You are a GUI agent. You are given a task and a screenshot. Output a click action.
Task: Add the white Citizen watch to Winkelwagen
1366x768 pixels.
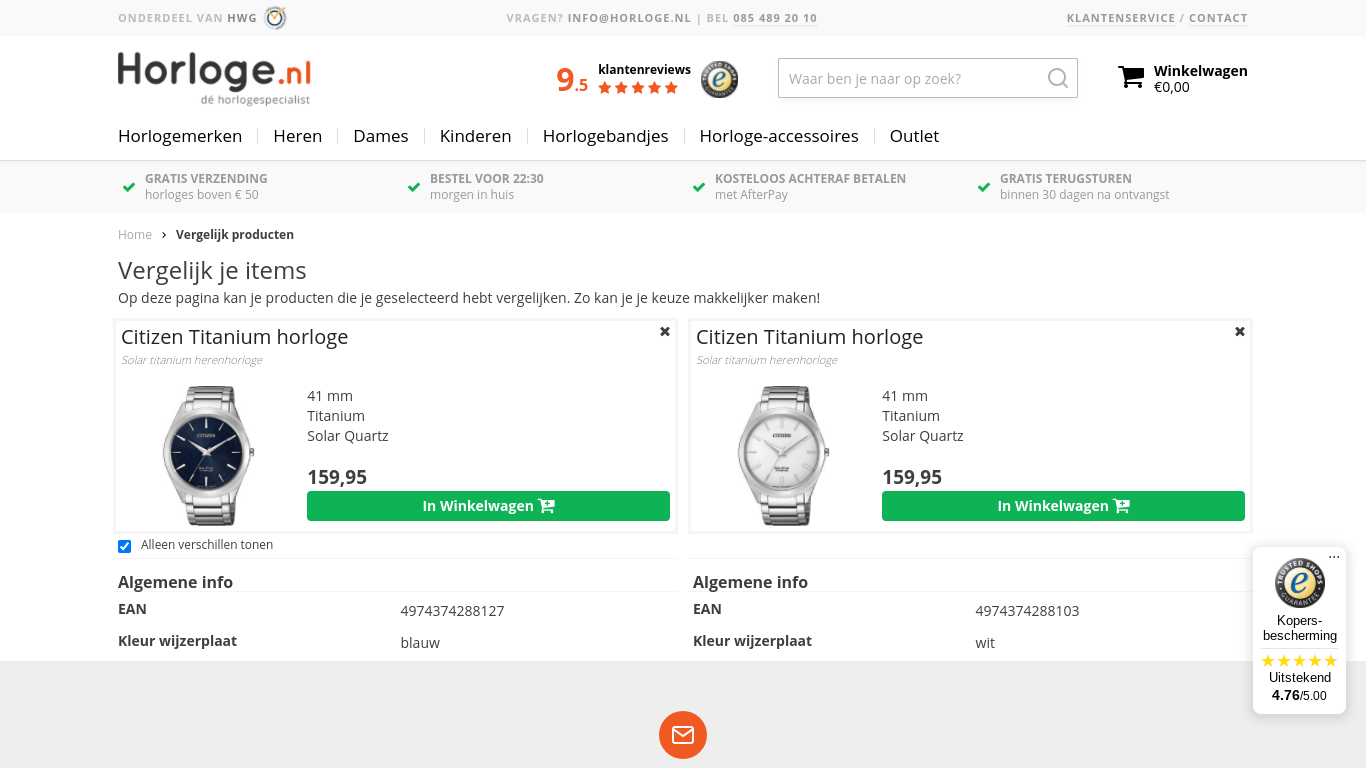click(1063, 506)
